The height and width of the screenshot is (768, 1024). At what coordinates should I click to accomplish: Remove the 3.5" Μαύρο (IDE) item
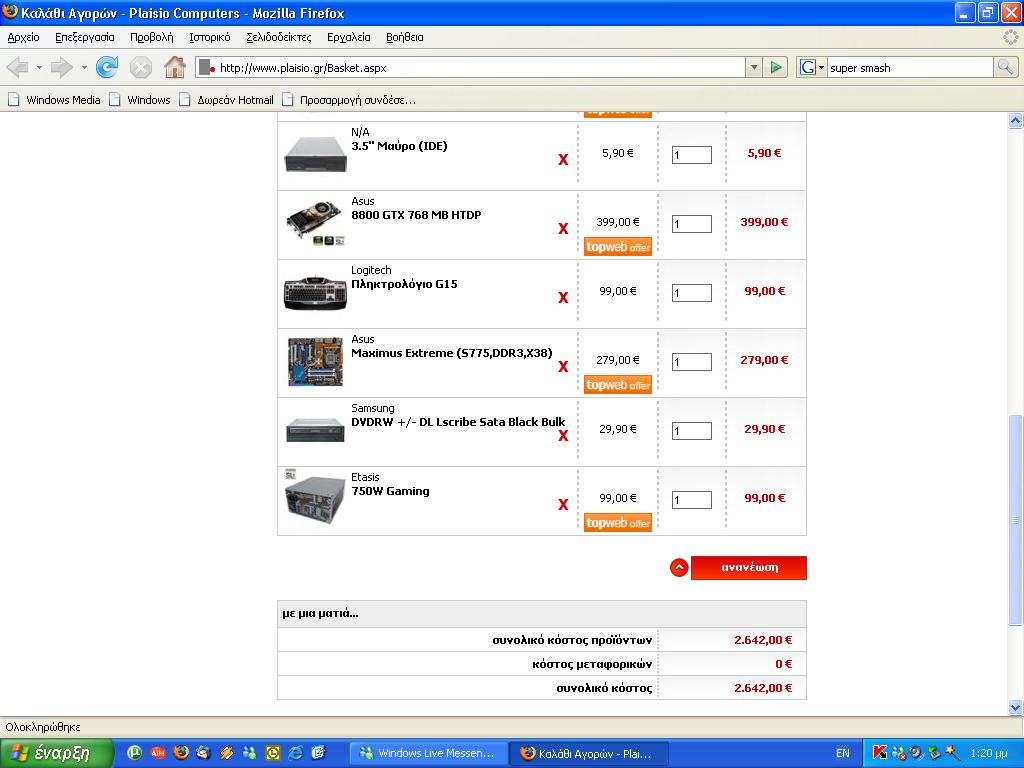click(x=563, y=159)
